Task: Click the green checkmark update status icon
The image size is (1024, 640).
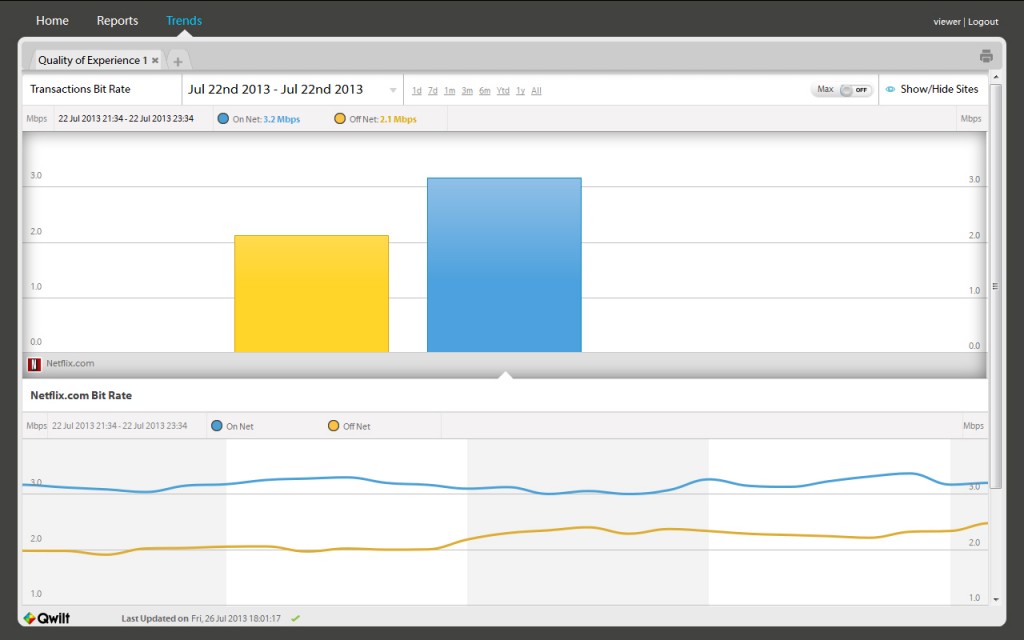Action: pos(295,618)
